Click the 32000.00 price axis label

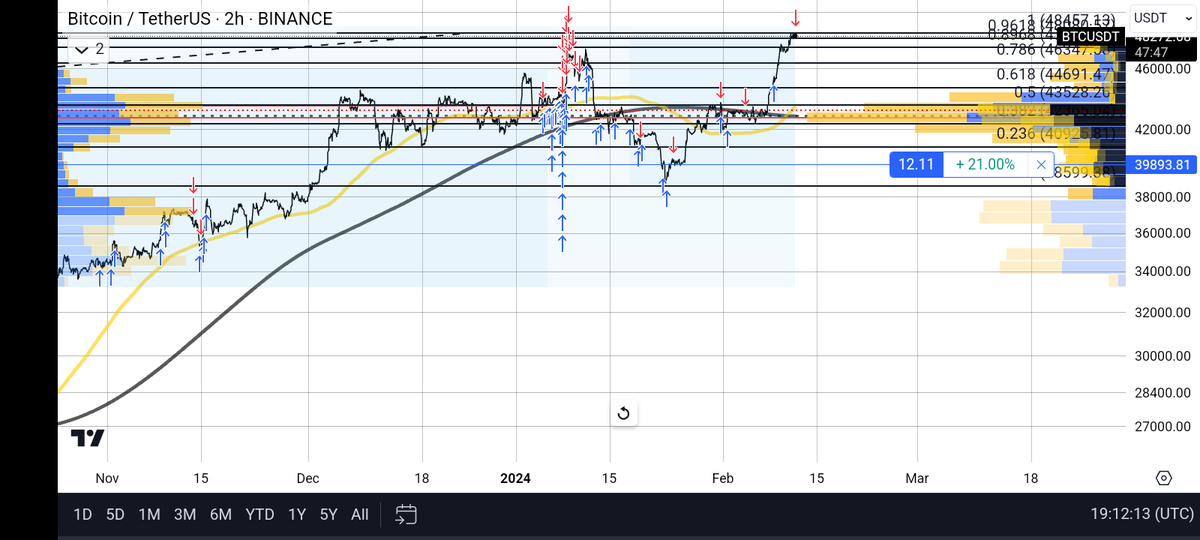(x=1162, y=312)
